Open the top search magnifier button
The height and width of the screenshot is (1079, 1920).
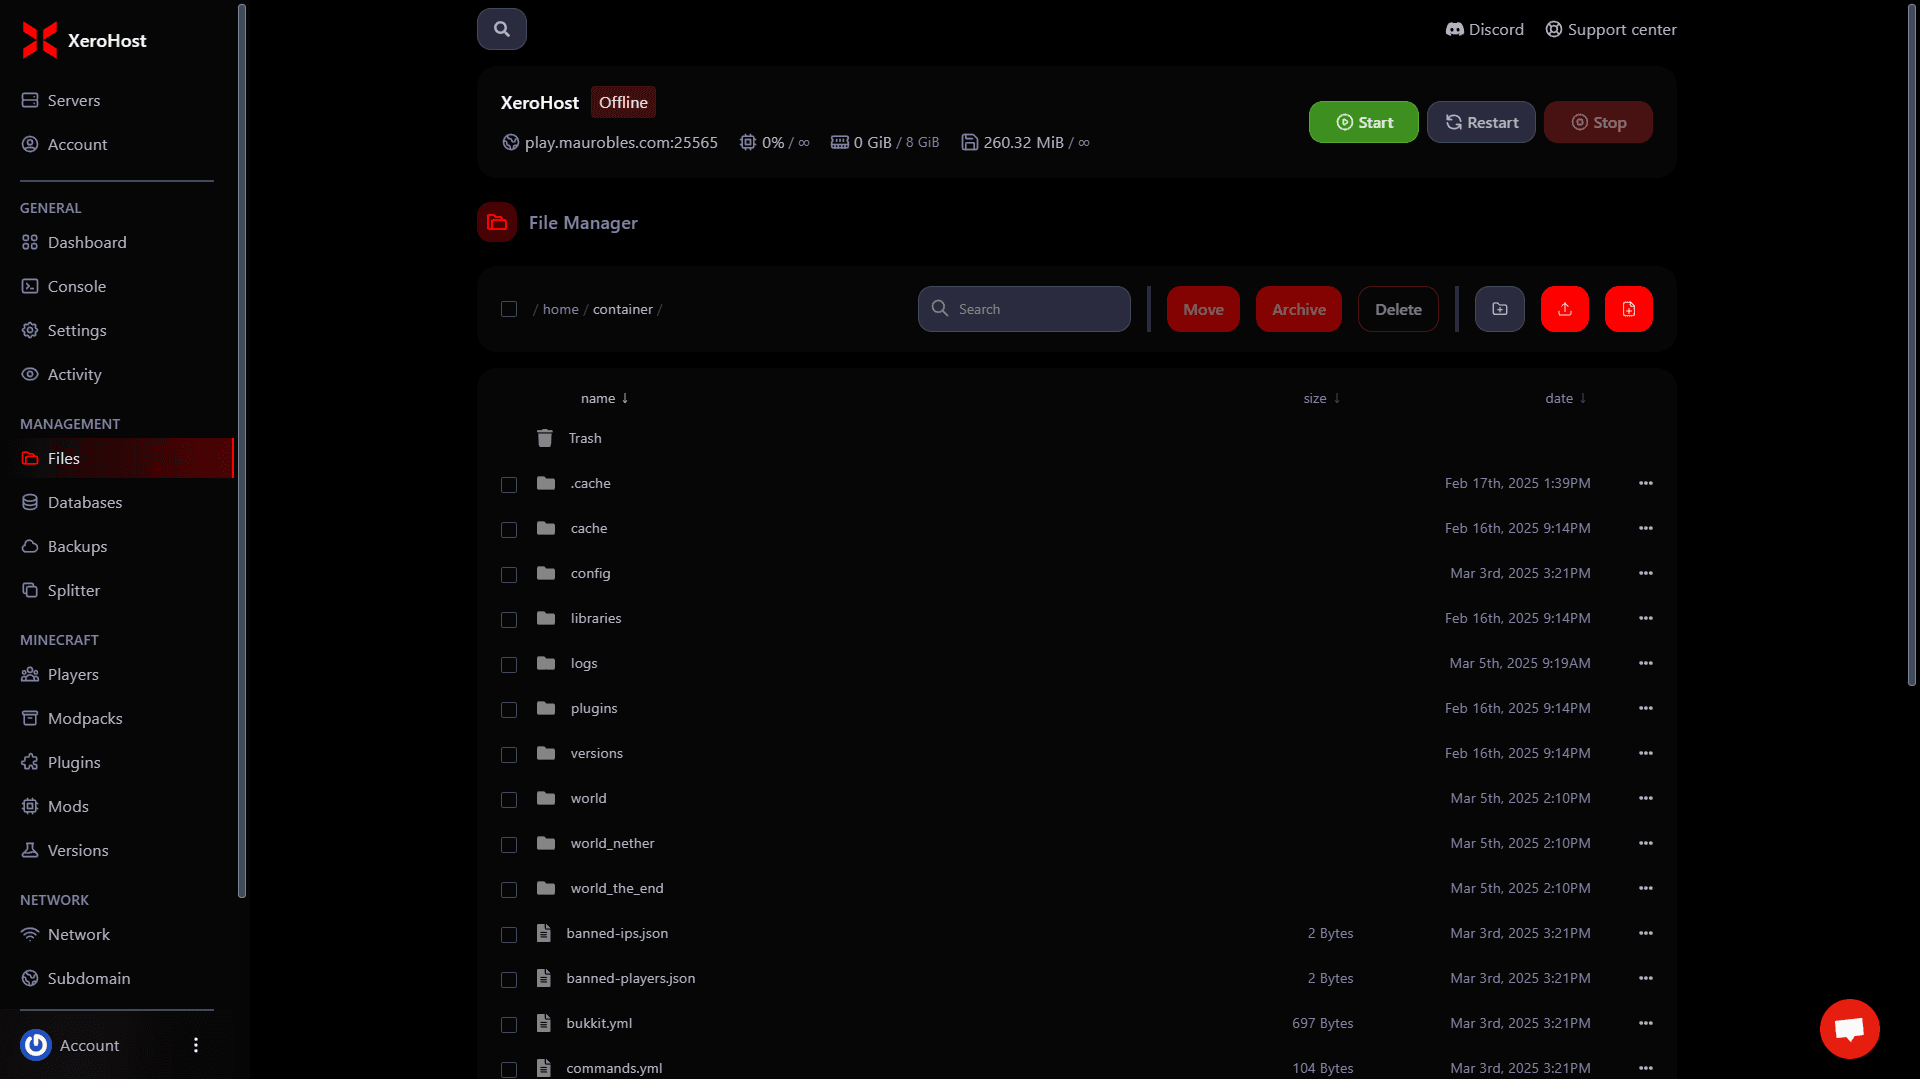(x=502, y=29)
